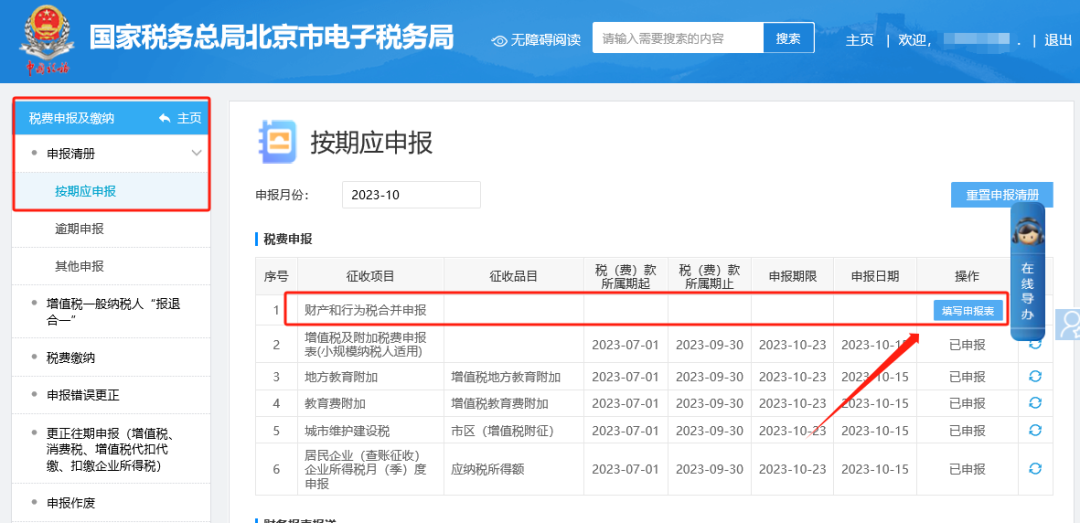Refresh the 教育费附加 row status
The height and width of the screenshot is (523, 1080).
(1035, 403)
